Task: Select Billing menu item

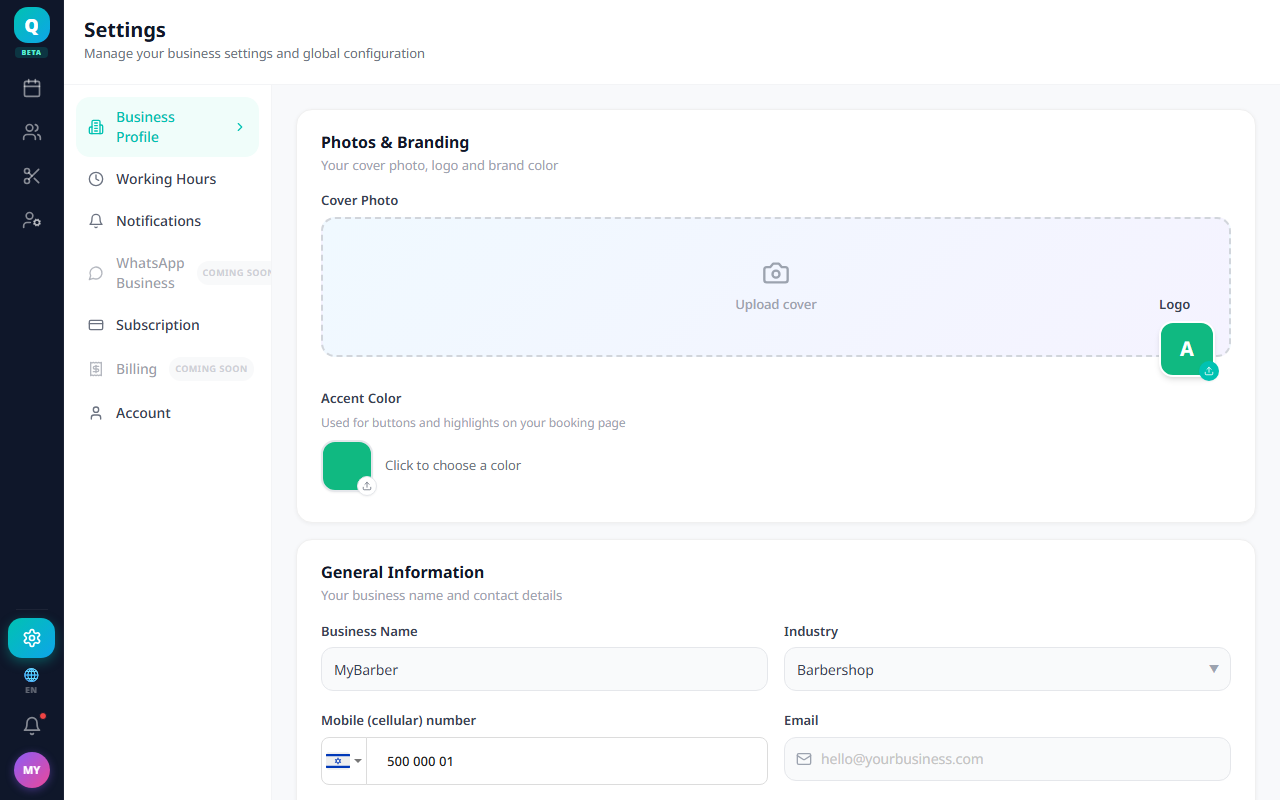Action: click(167, 369)
